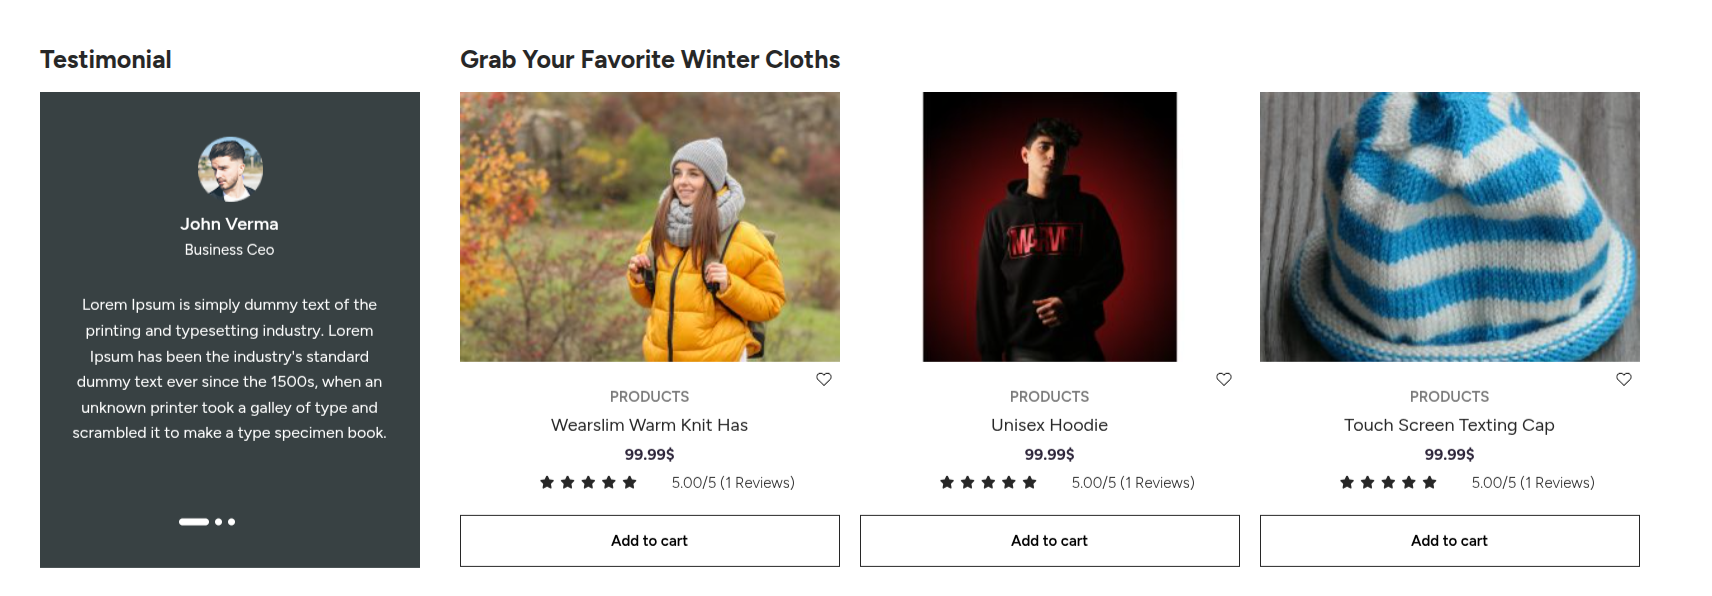Add the Unisex Hoodie to cart
Screen dimensions: 1712x596
(1050, 541)
